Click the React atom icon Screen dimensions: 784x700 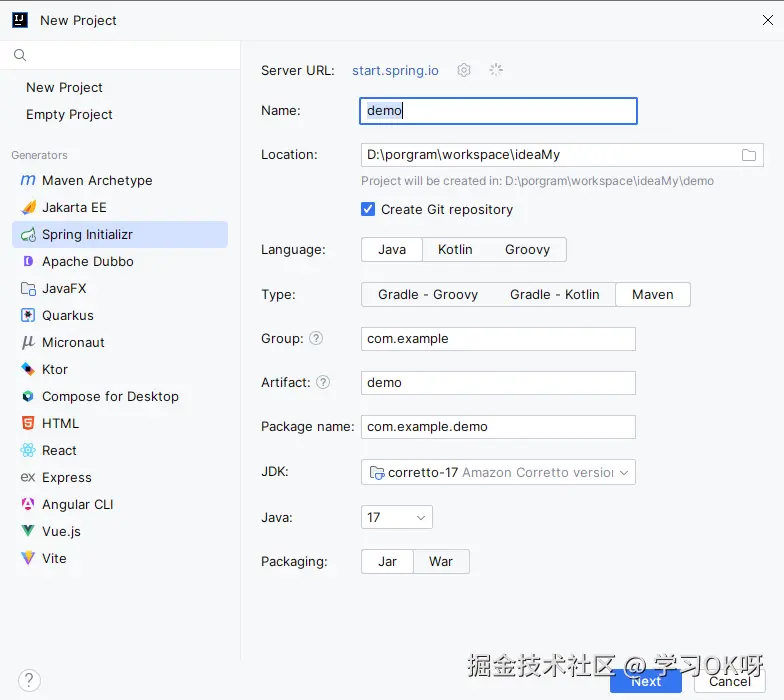tap(28, 450)
